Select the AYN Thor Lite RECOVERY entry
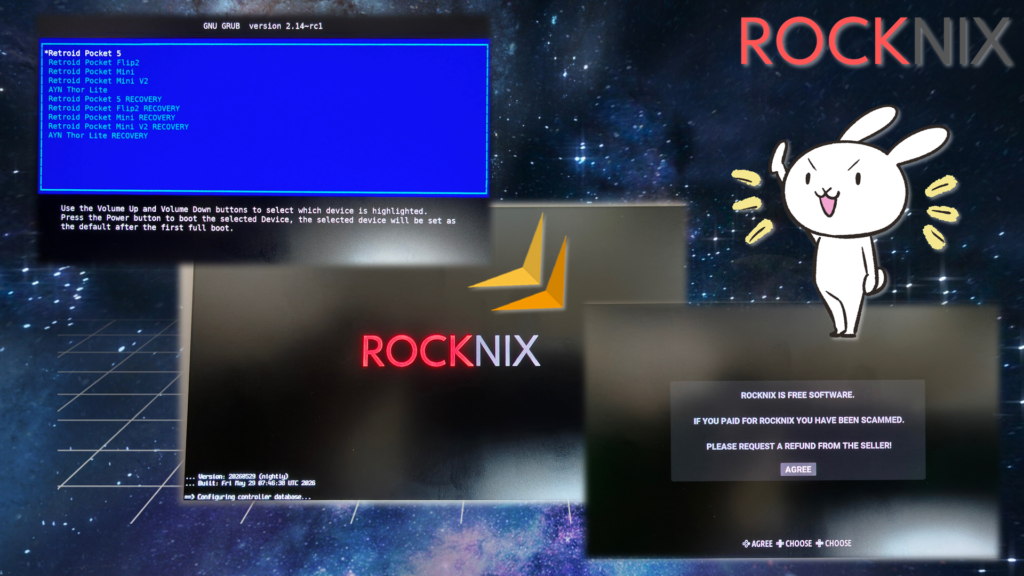Image resolution: width=1024 pixels, height=576 pixels. click(98, 136)
